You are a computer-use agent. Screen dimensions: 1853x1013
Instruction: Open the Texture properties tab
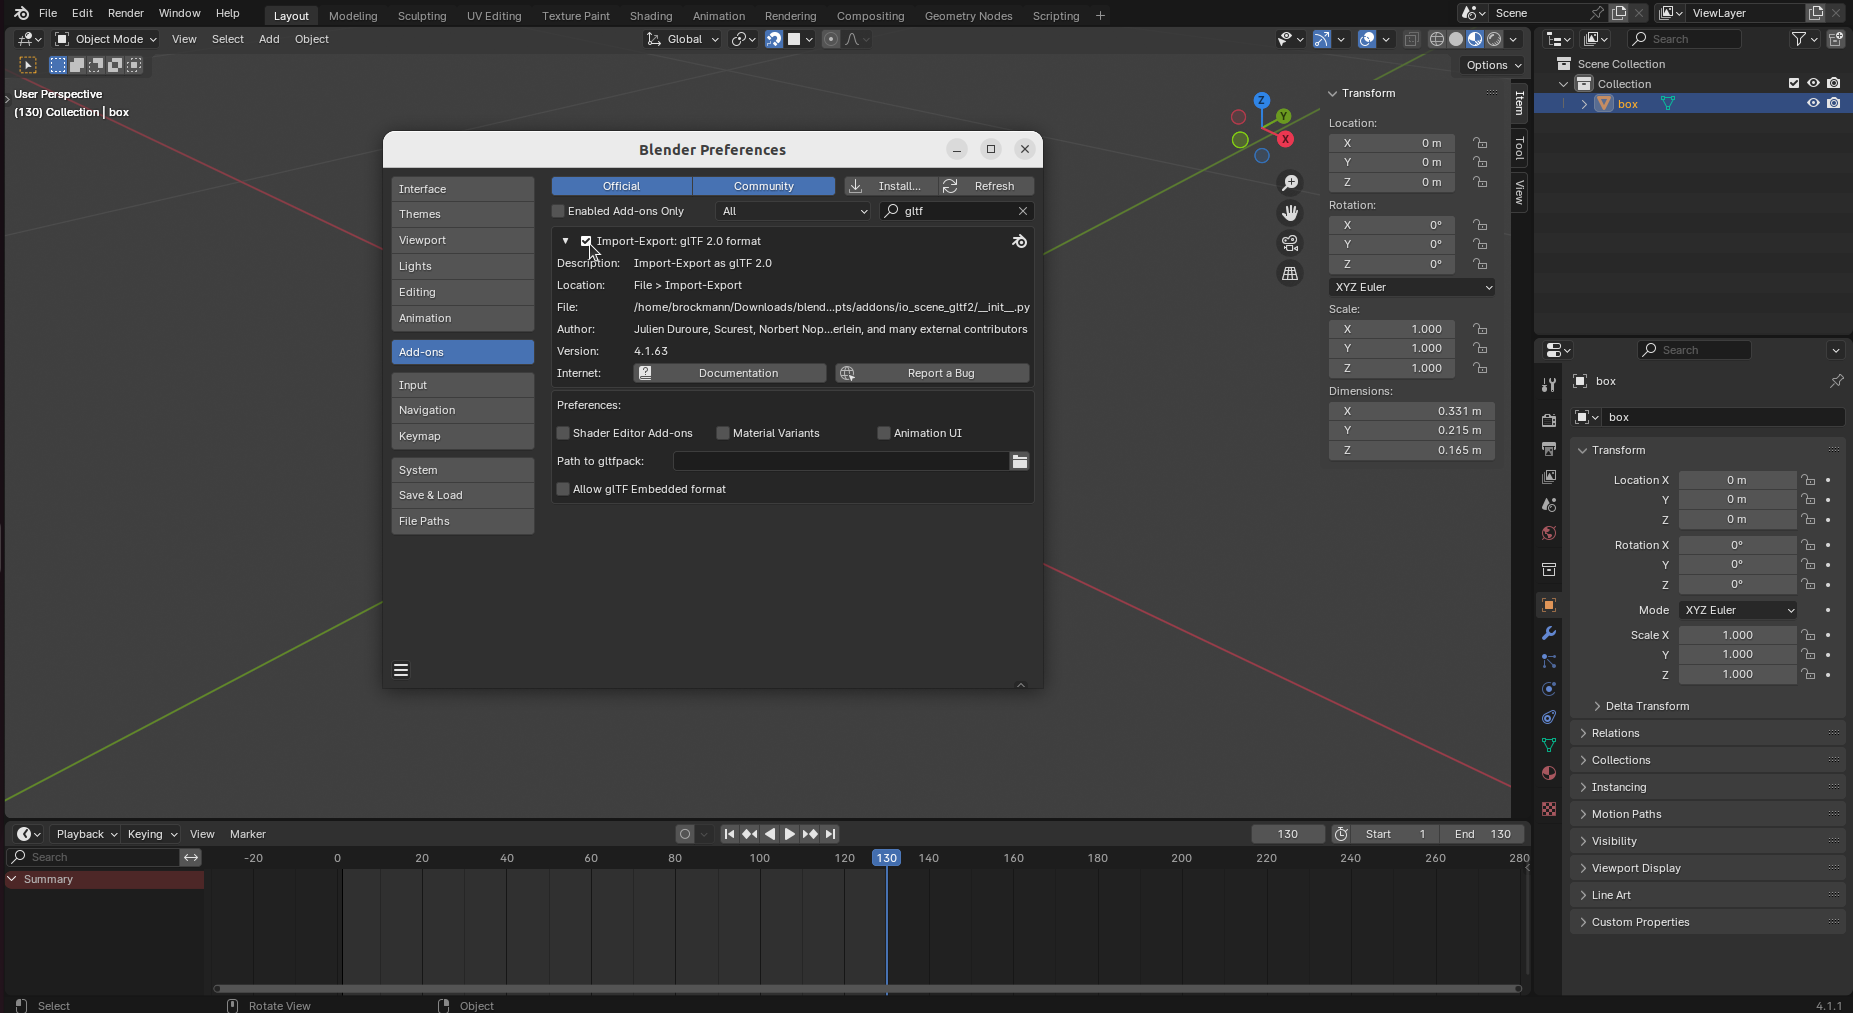tap(1549, 809)
